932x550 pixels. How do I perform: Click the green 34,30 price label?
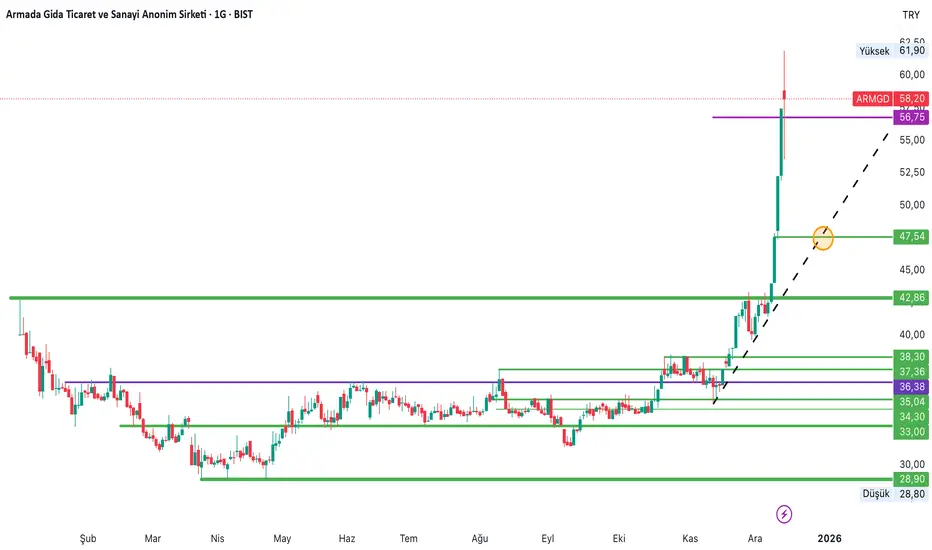tap(911, 417)
